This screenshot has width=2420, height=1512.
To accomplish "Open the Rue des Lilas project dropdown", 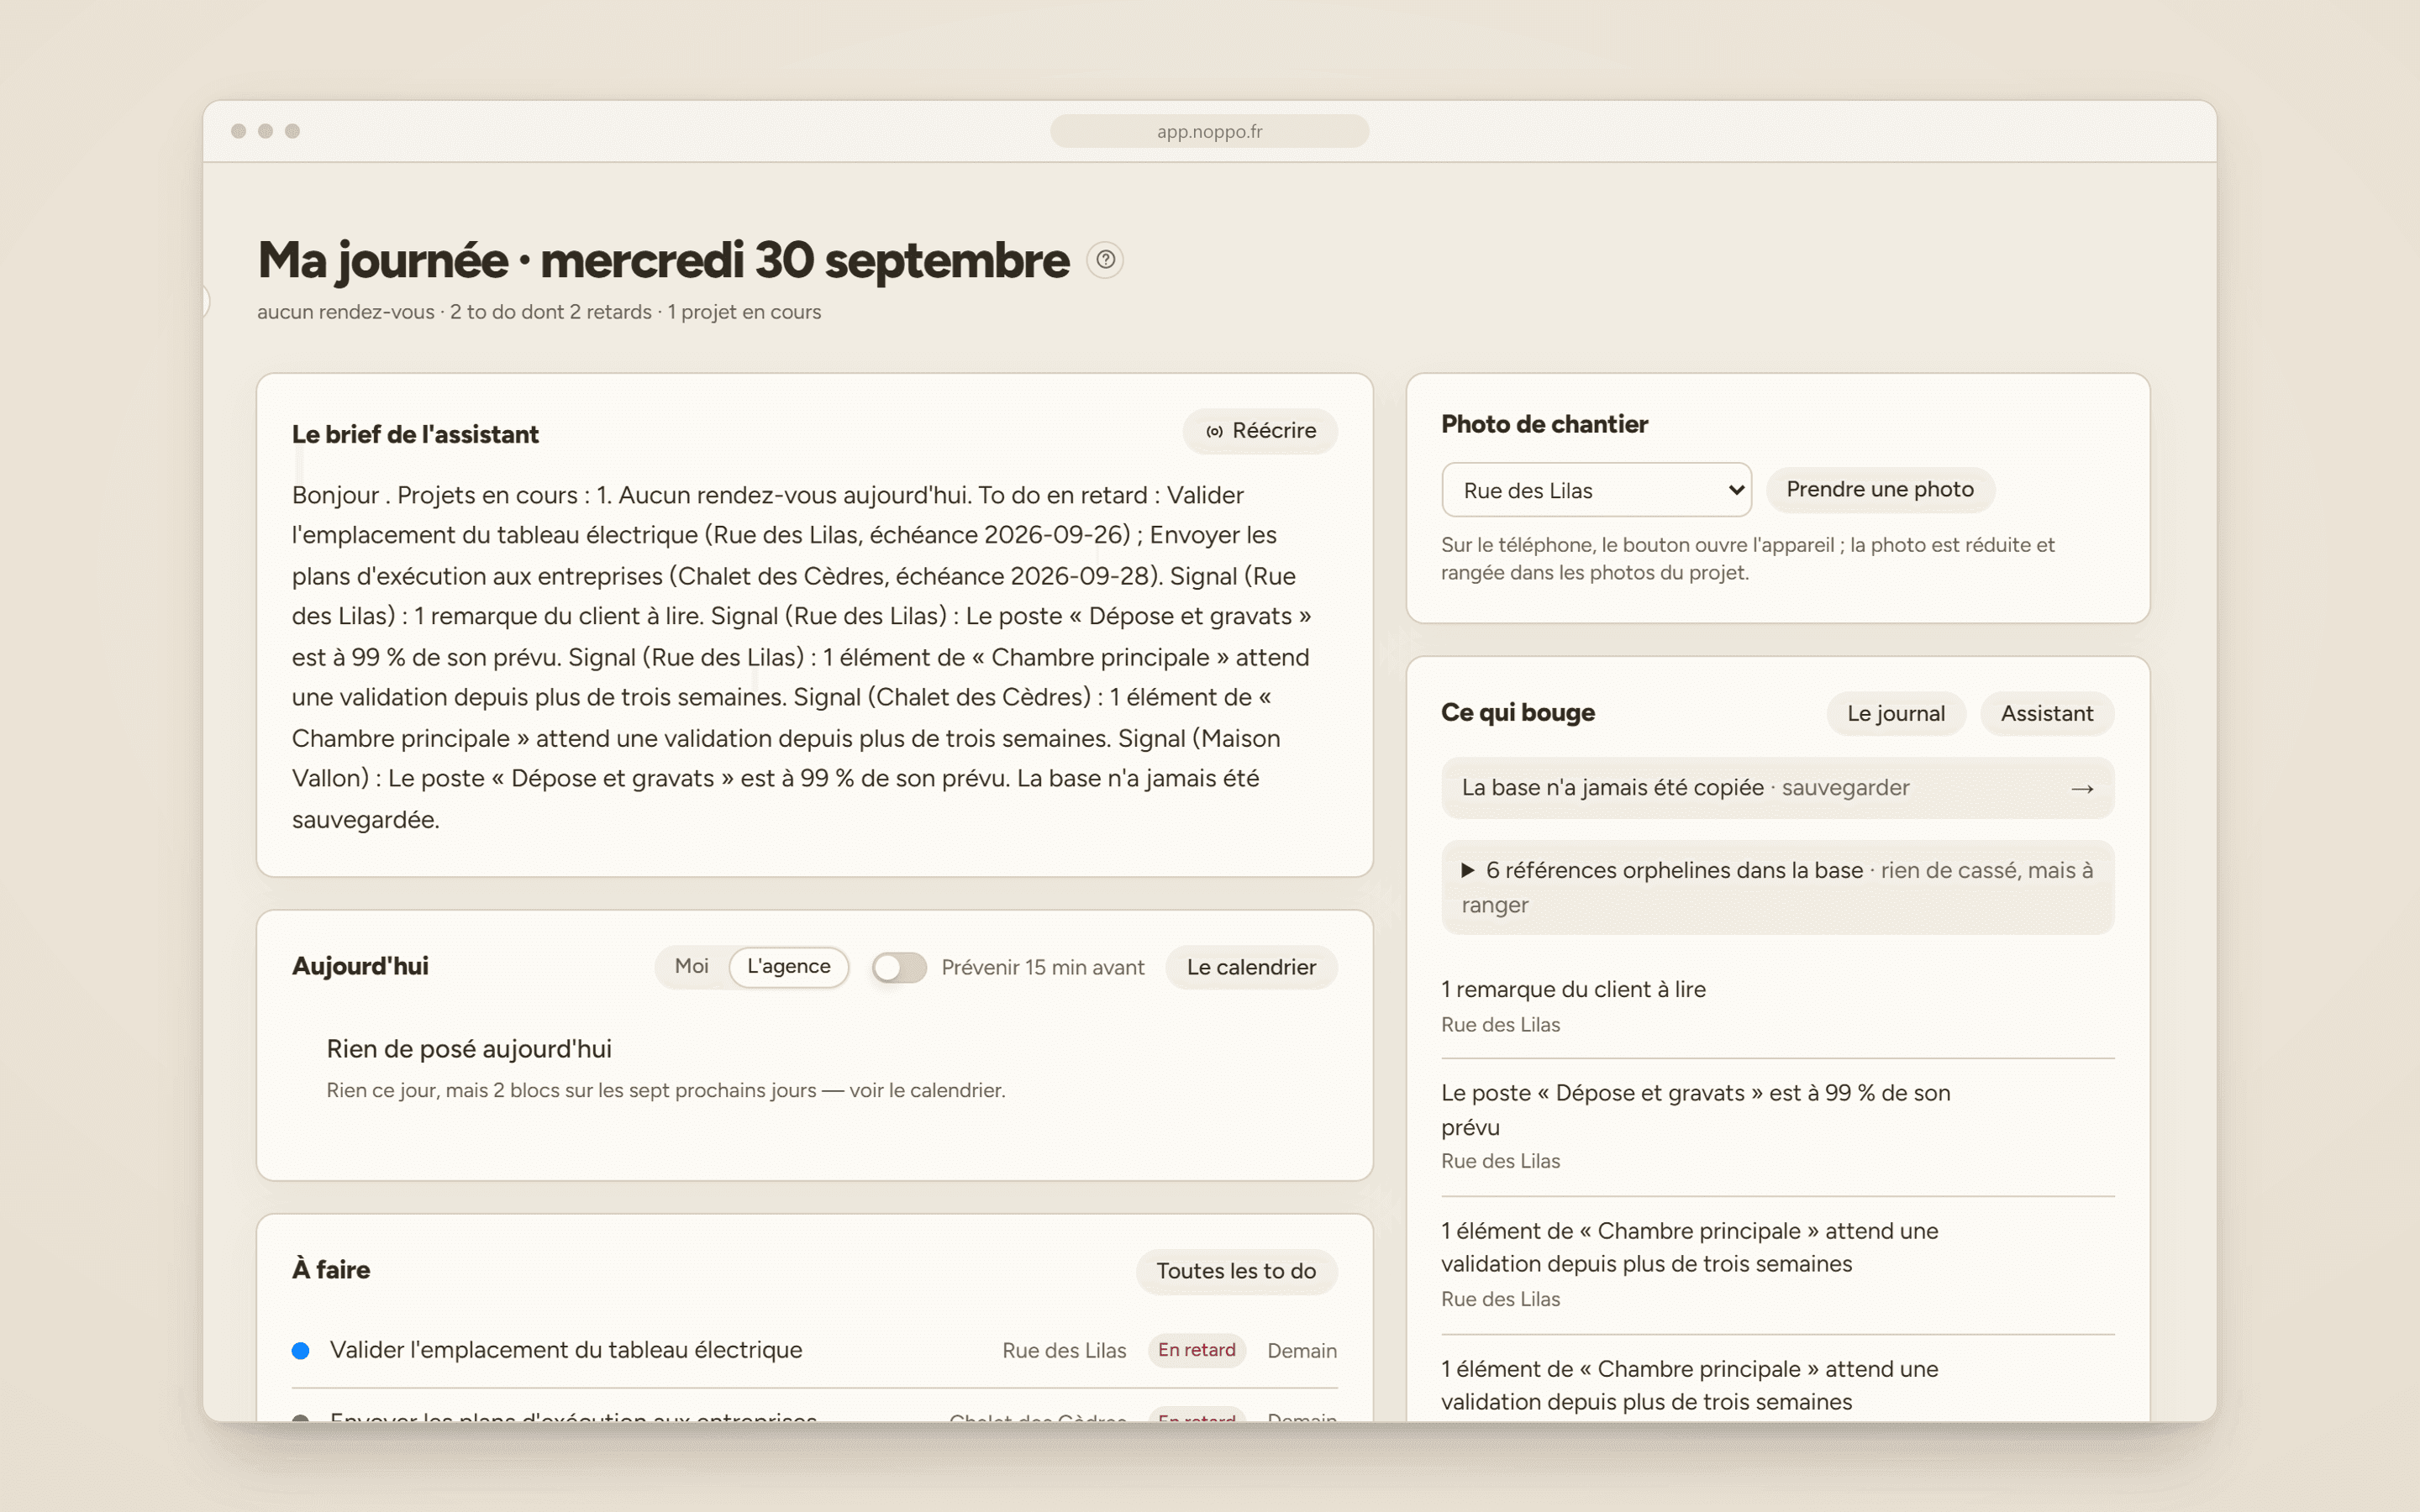I will click(x=1596, y=490).
